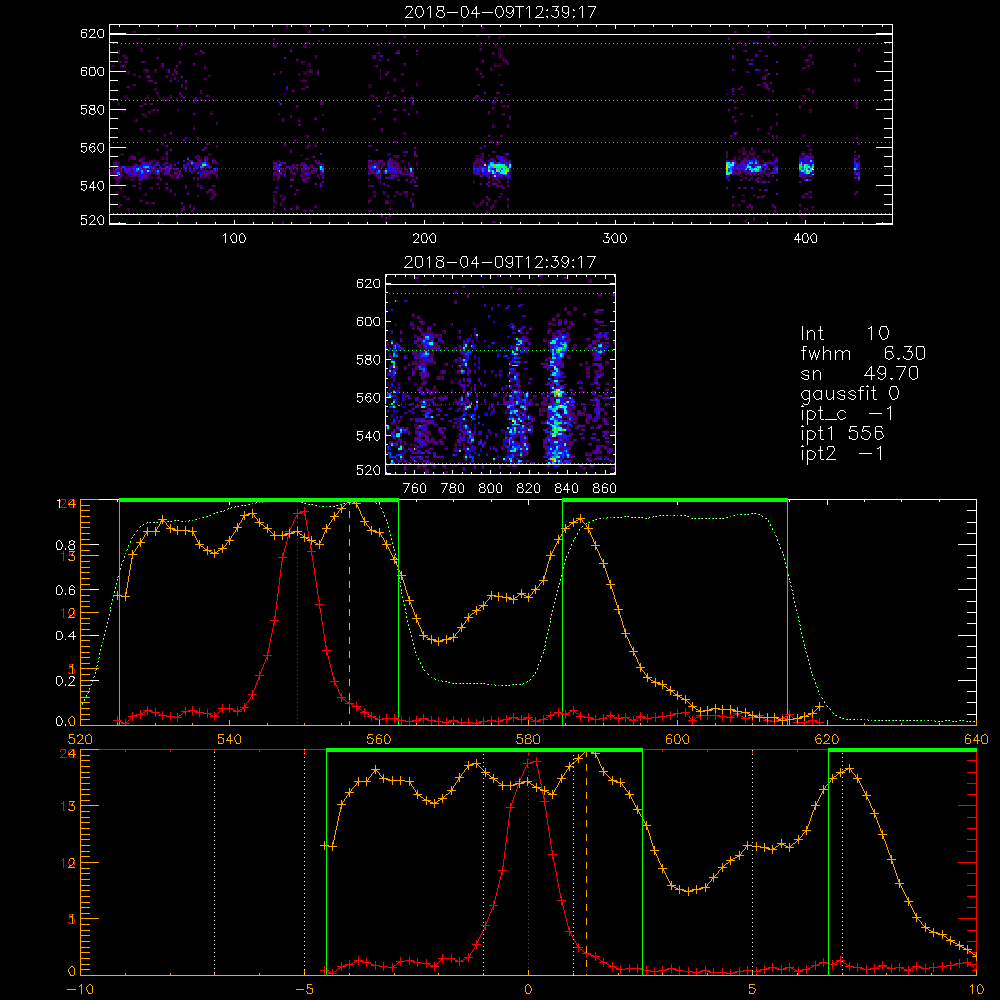Select the 'sn 49.70' parameter line
This screenshot has width=1000, height=1000.
click(860, 373)
